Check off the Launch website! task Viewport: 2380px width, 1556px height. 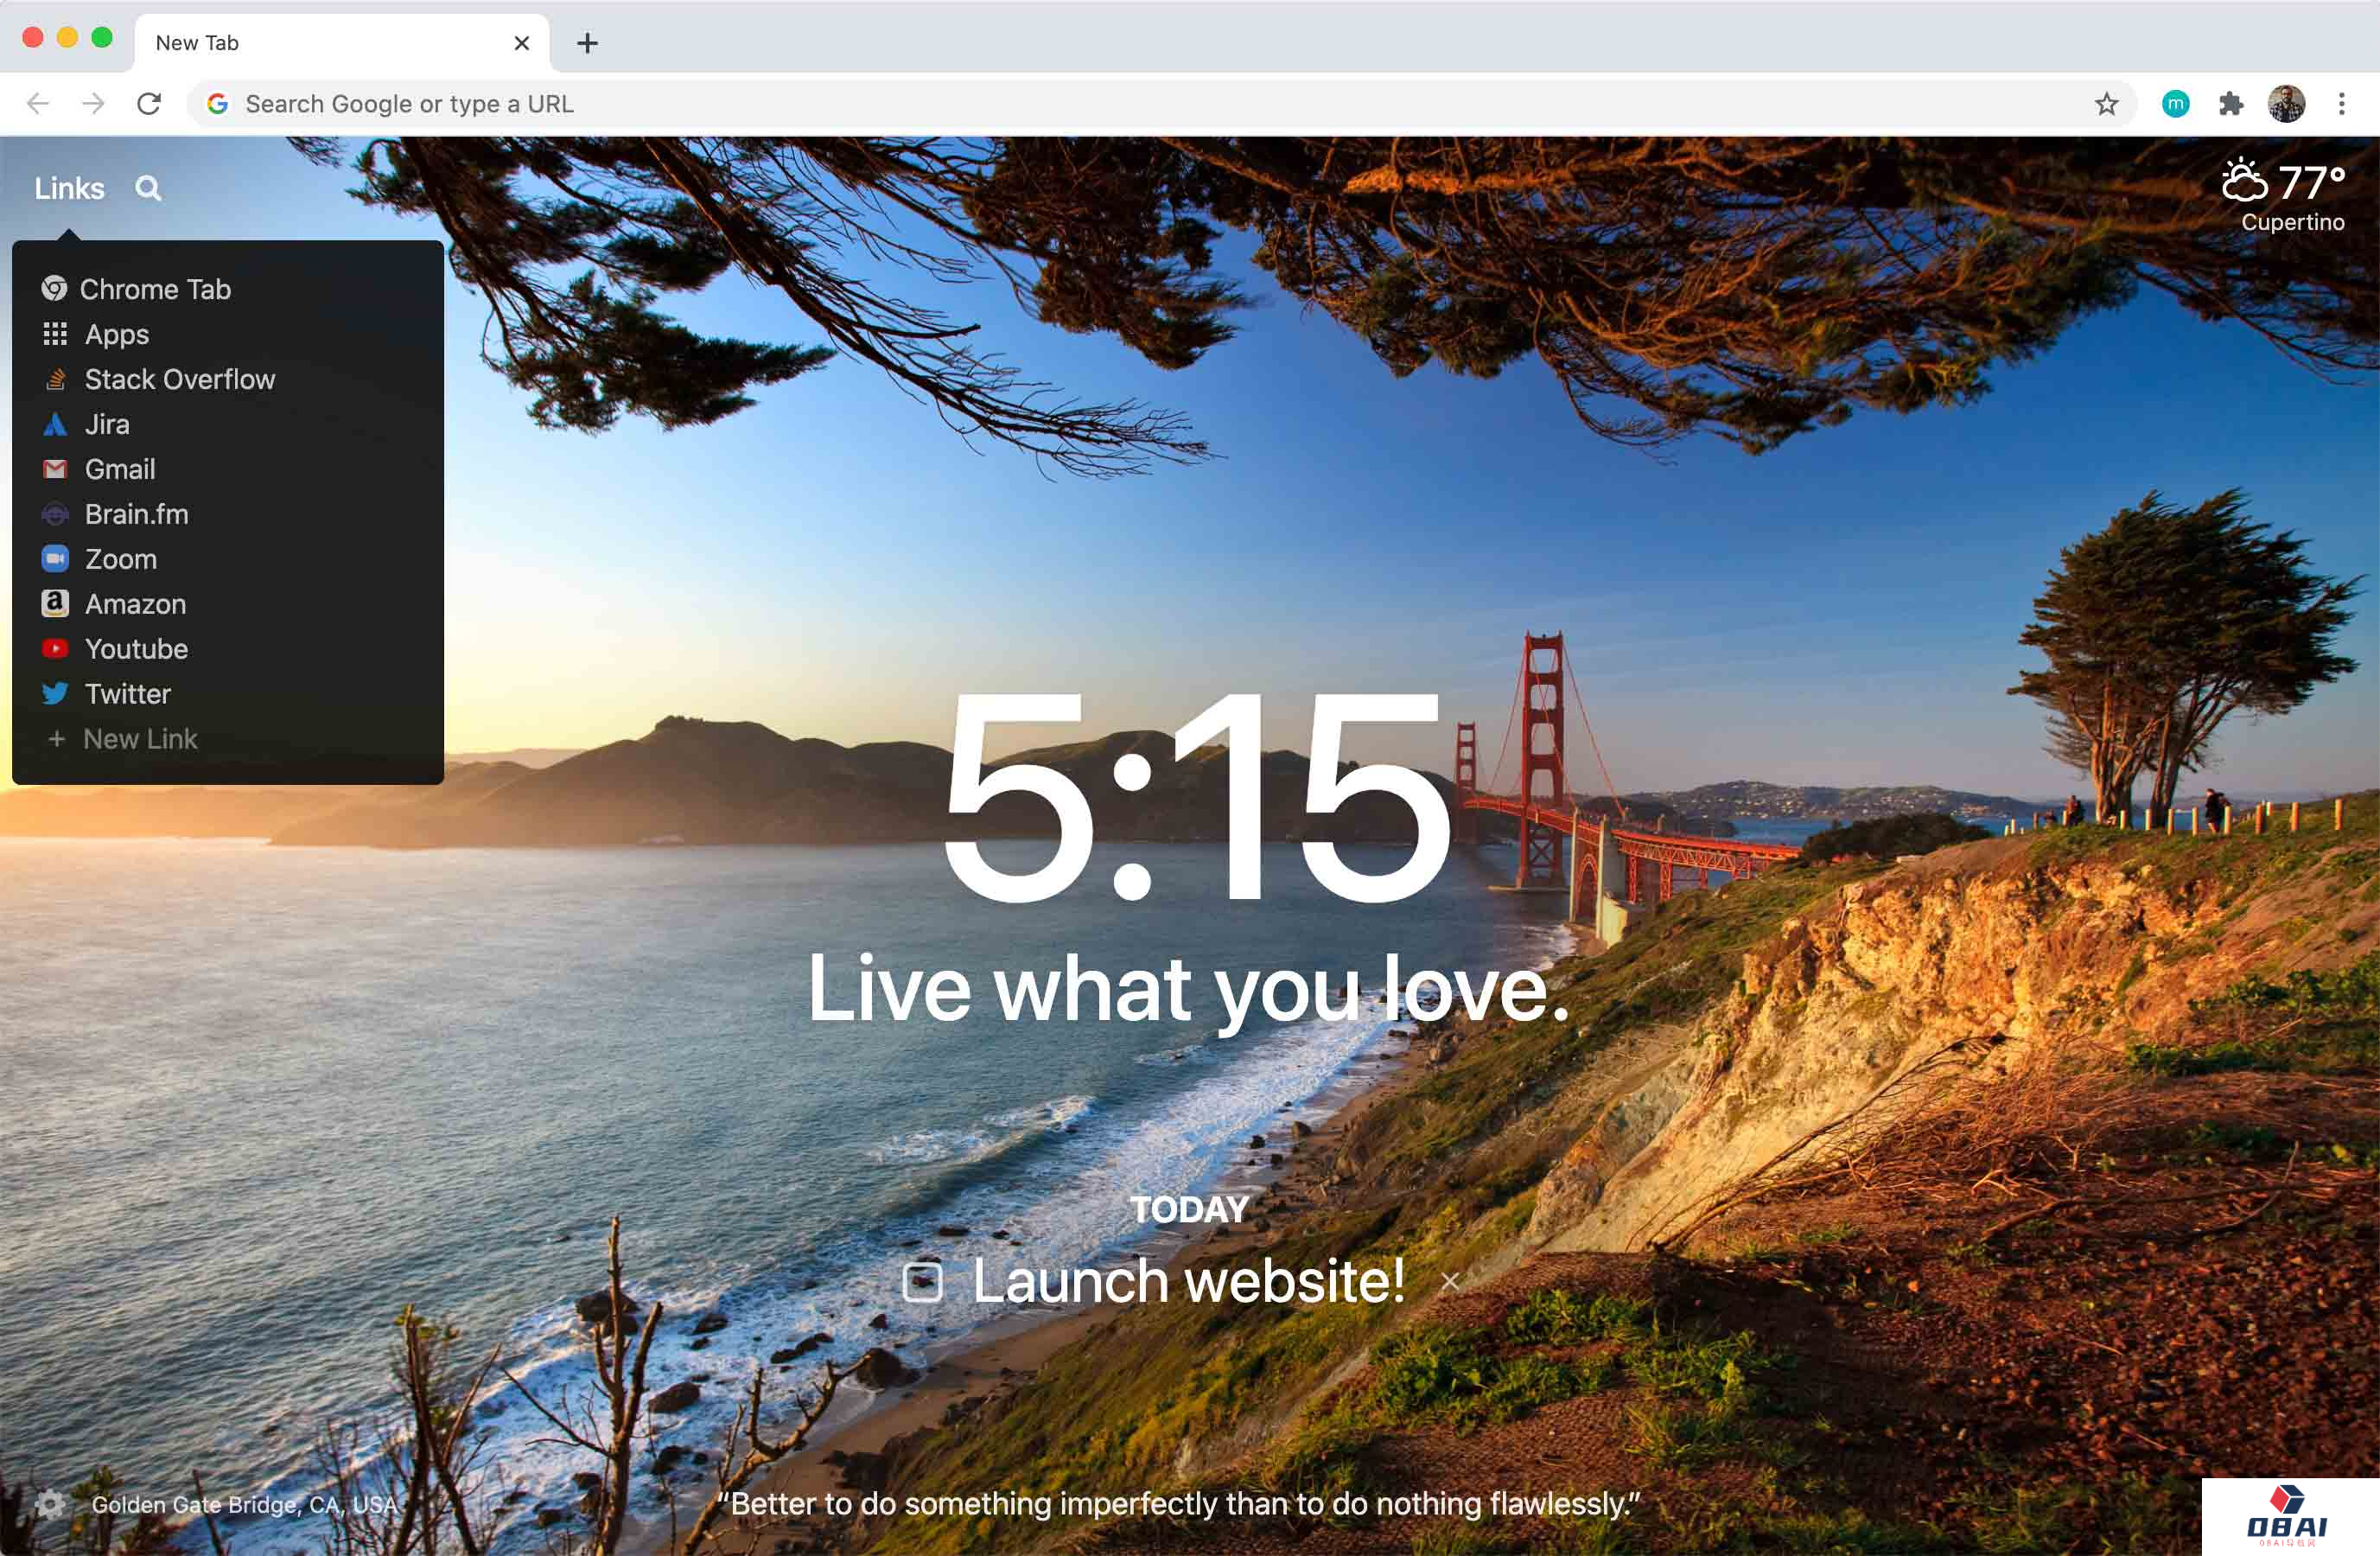tap(922, 1281)
